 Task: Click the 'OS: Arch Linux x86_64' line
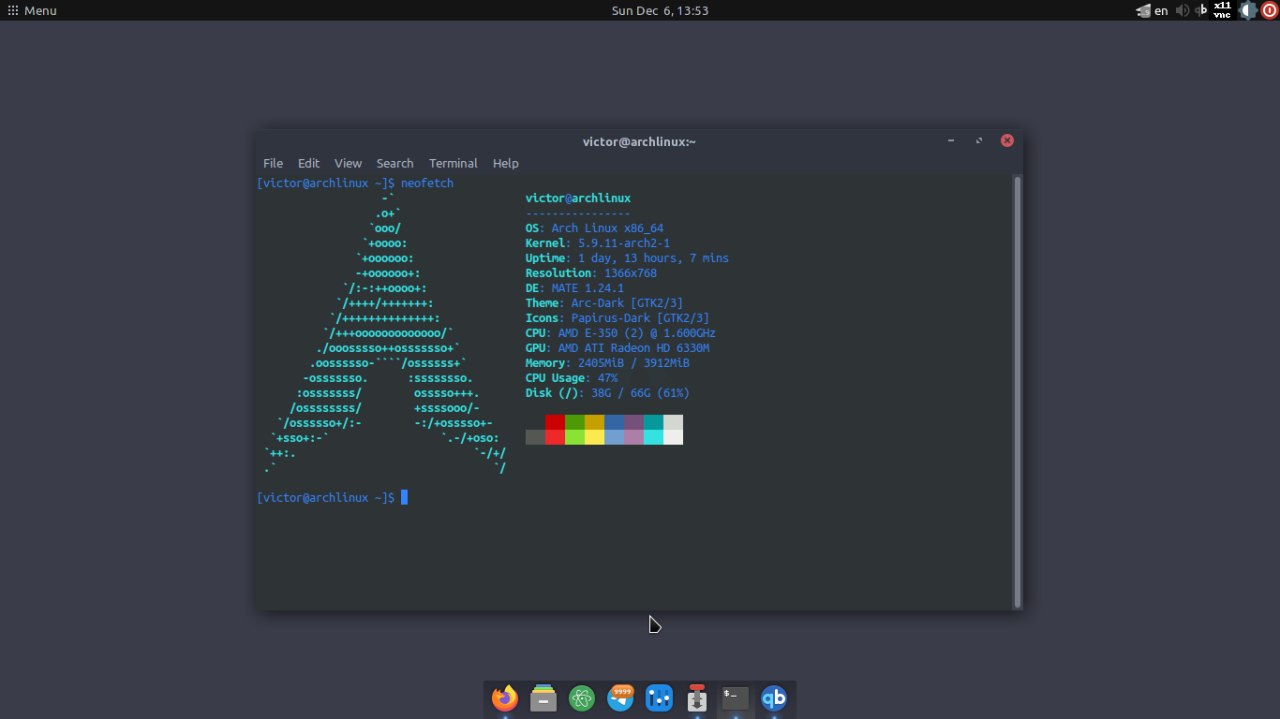594,228
